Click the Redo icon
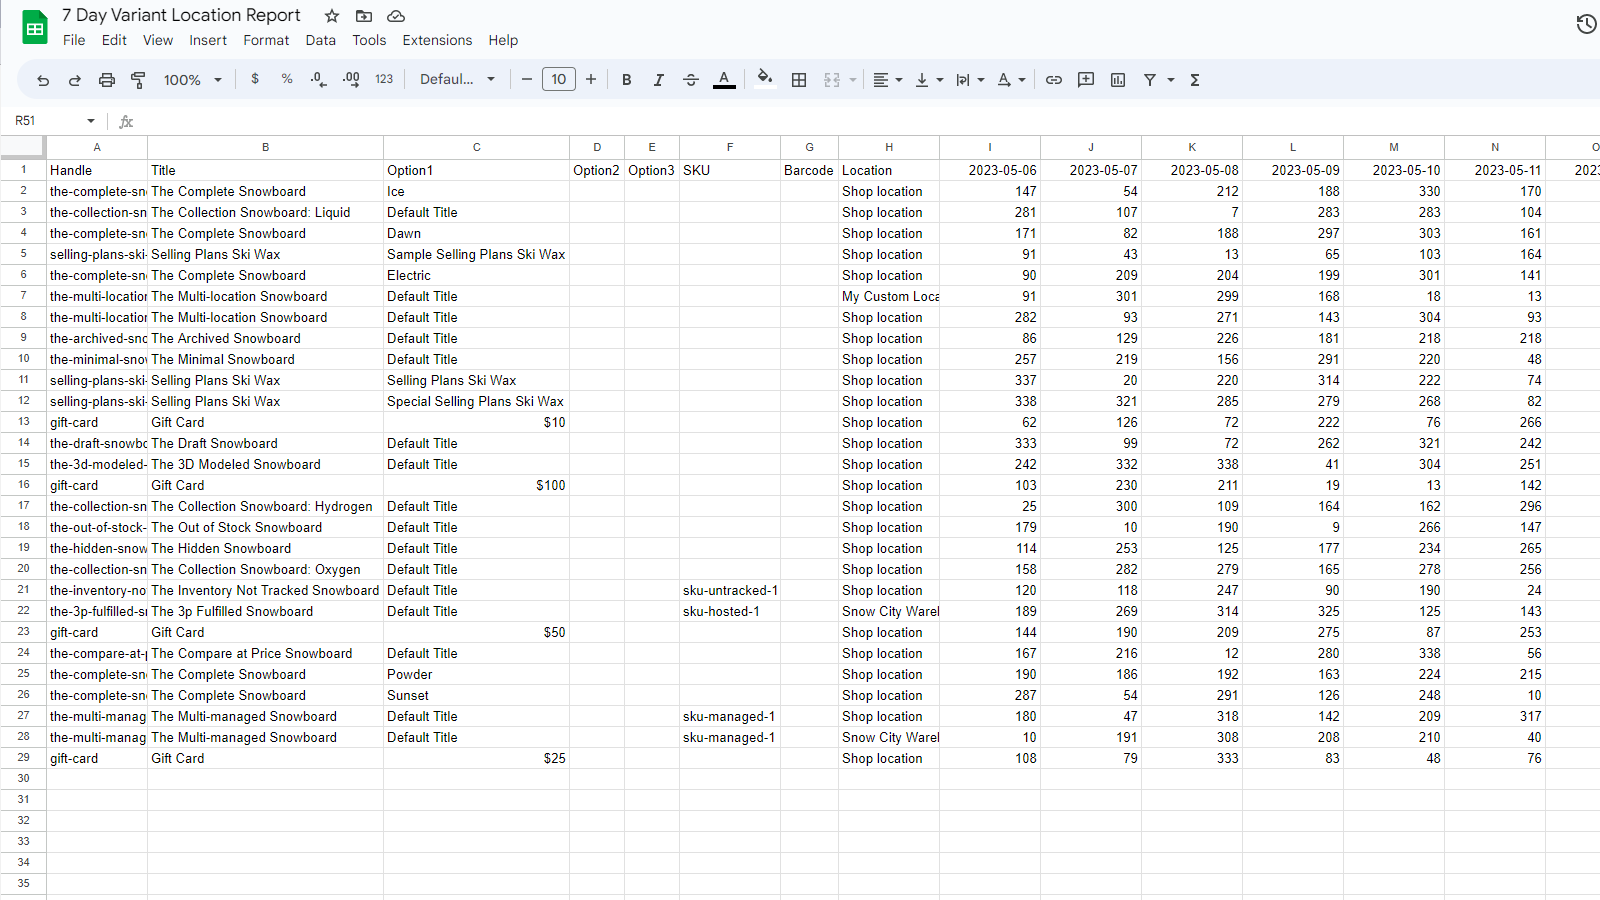This screenshot has width=1600, height=900. coord(75,80)
